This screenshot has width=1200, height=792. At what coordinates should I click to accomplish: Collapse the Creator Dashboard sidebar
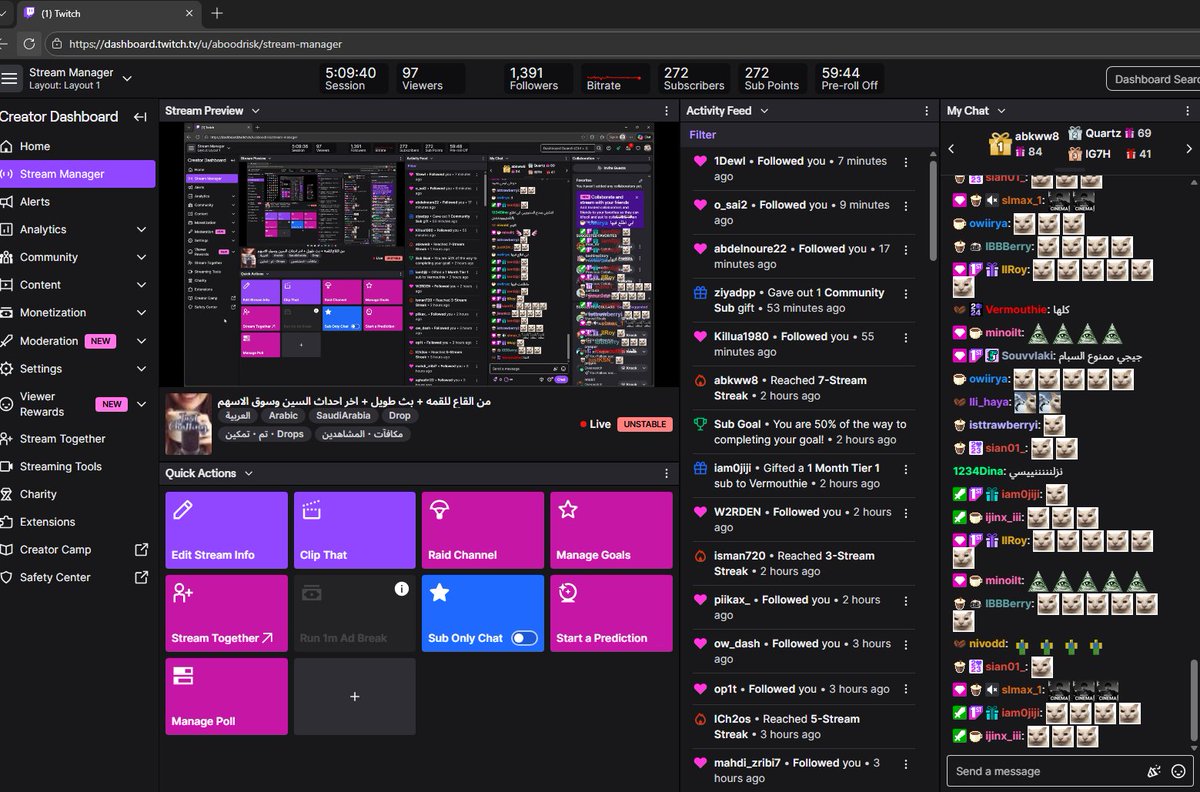[x=140, y=117]
